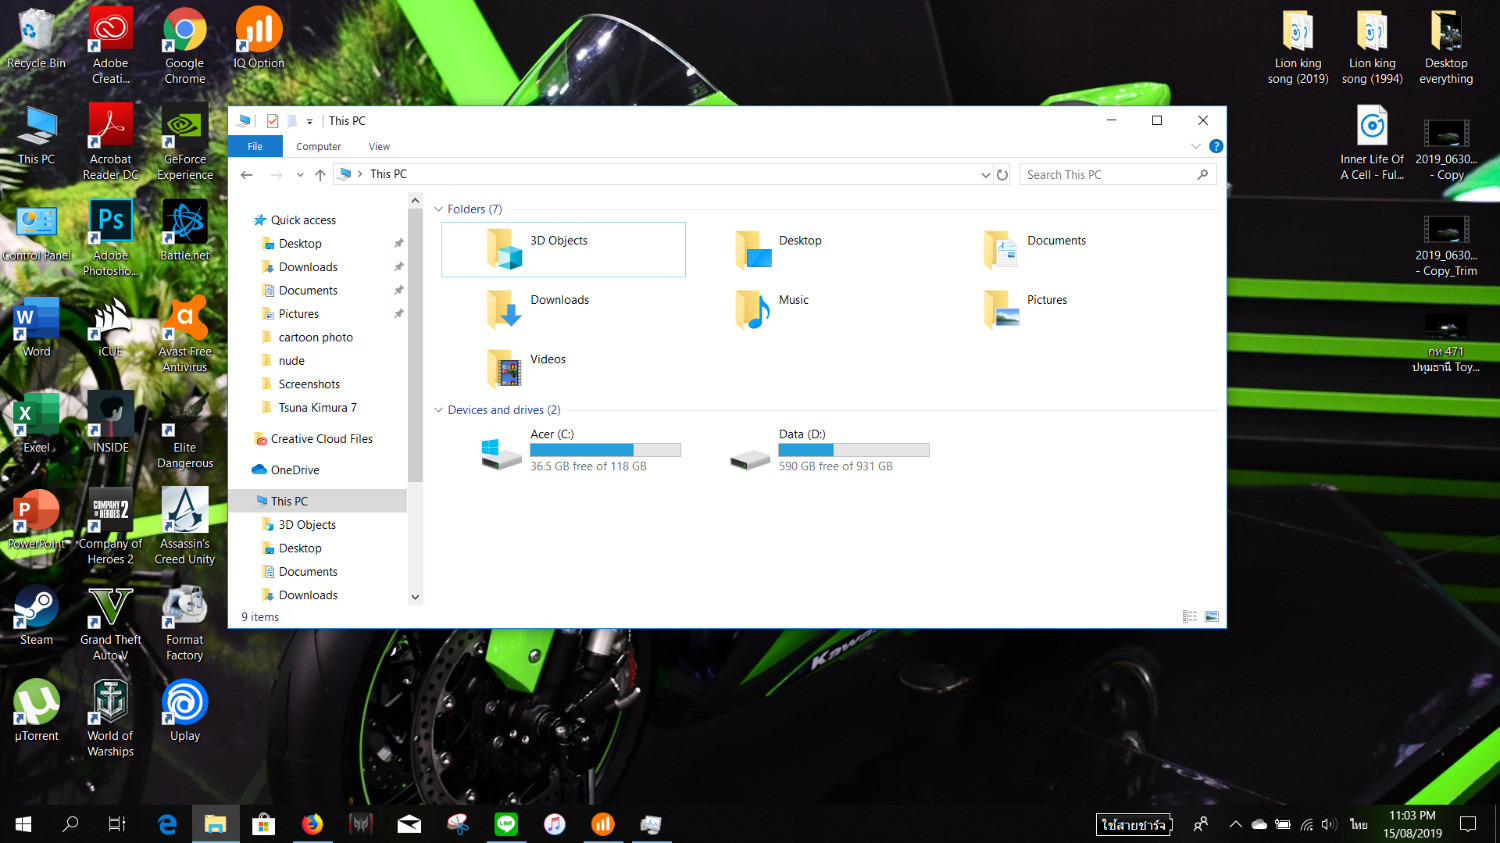
Task: Click the navigation pane scroll up arrow
Action: coord(415,201)
